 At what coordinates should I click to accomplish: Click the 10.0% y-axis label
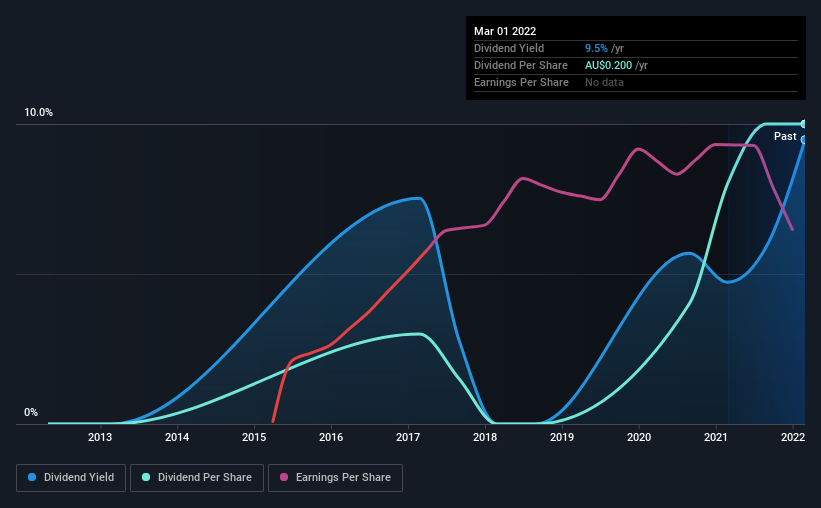39,113
